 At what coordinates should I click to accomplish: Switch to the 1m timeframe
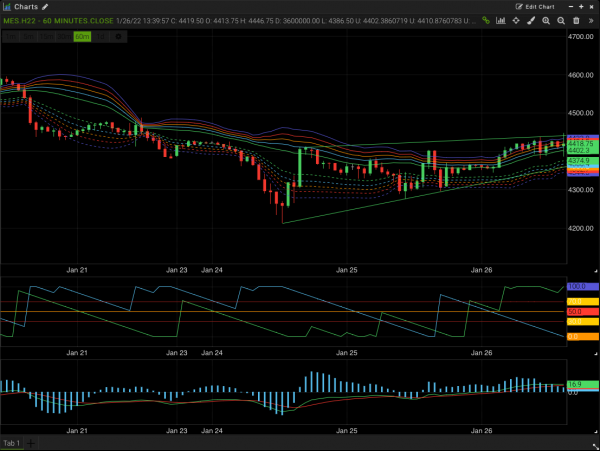click(x=11, y=37)
